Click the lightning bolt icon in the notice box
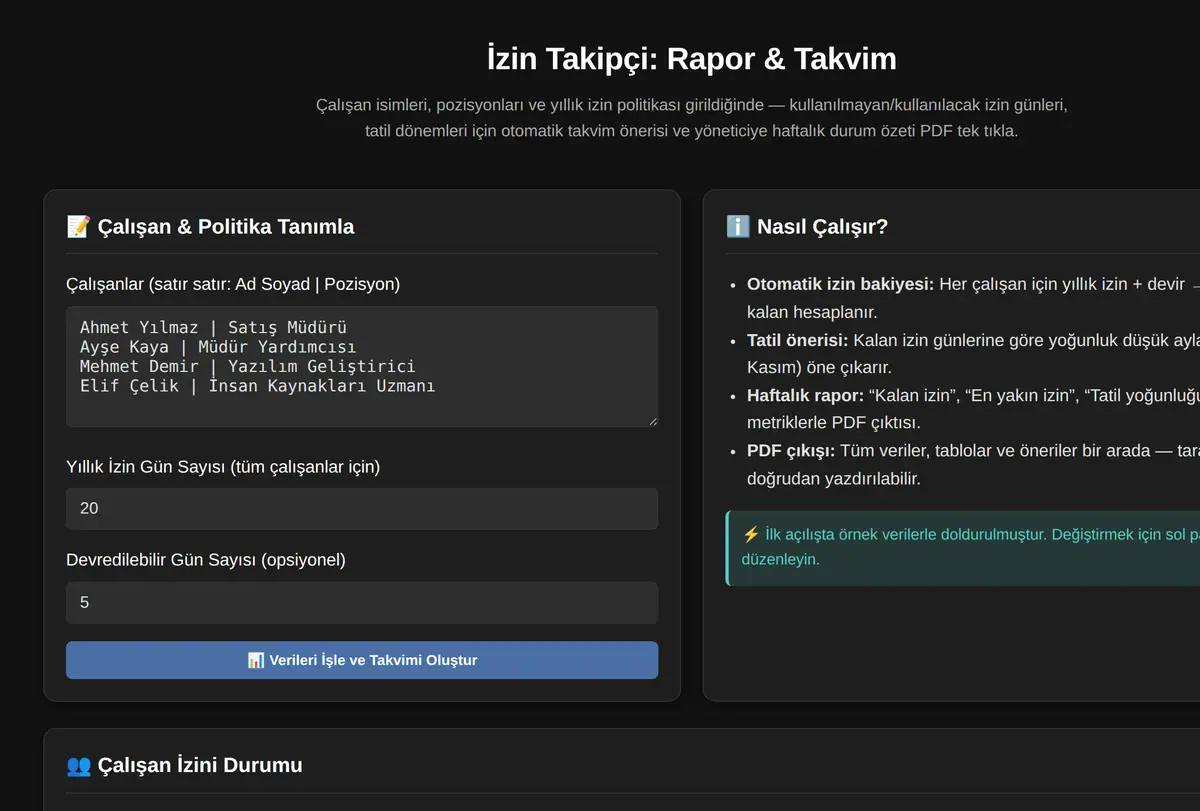The width and height of the screenshot is (1200, 811). 751,534
